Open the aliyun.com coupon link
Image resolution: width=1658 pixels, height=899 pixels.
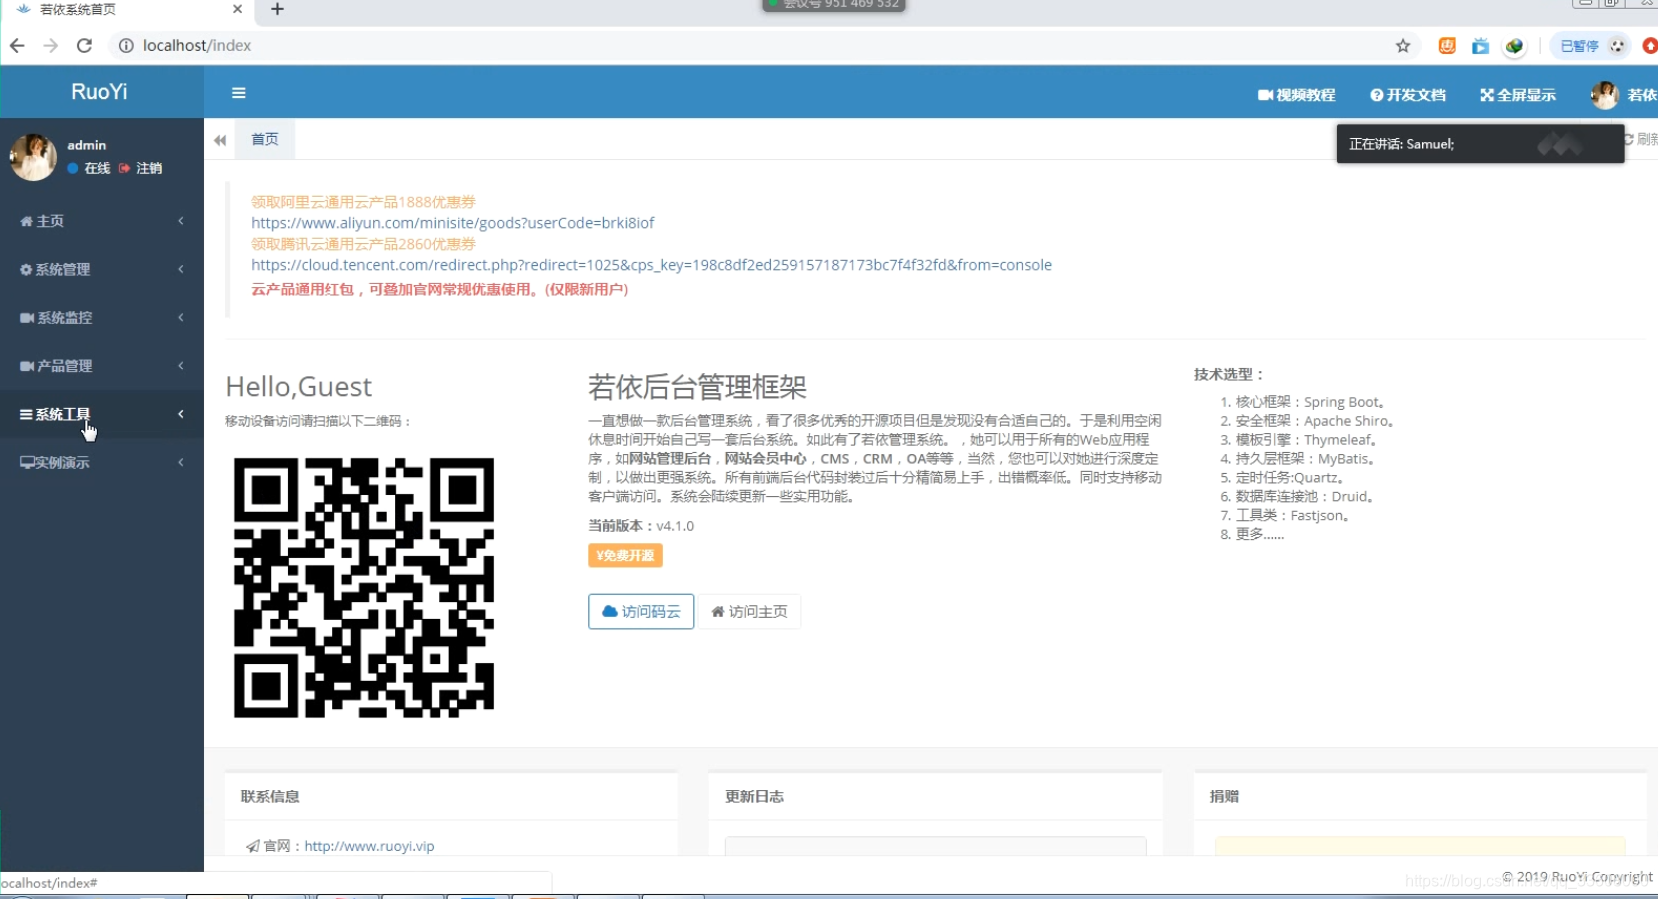[x=453, y=223]
